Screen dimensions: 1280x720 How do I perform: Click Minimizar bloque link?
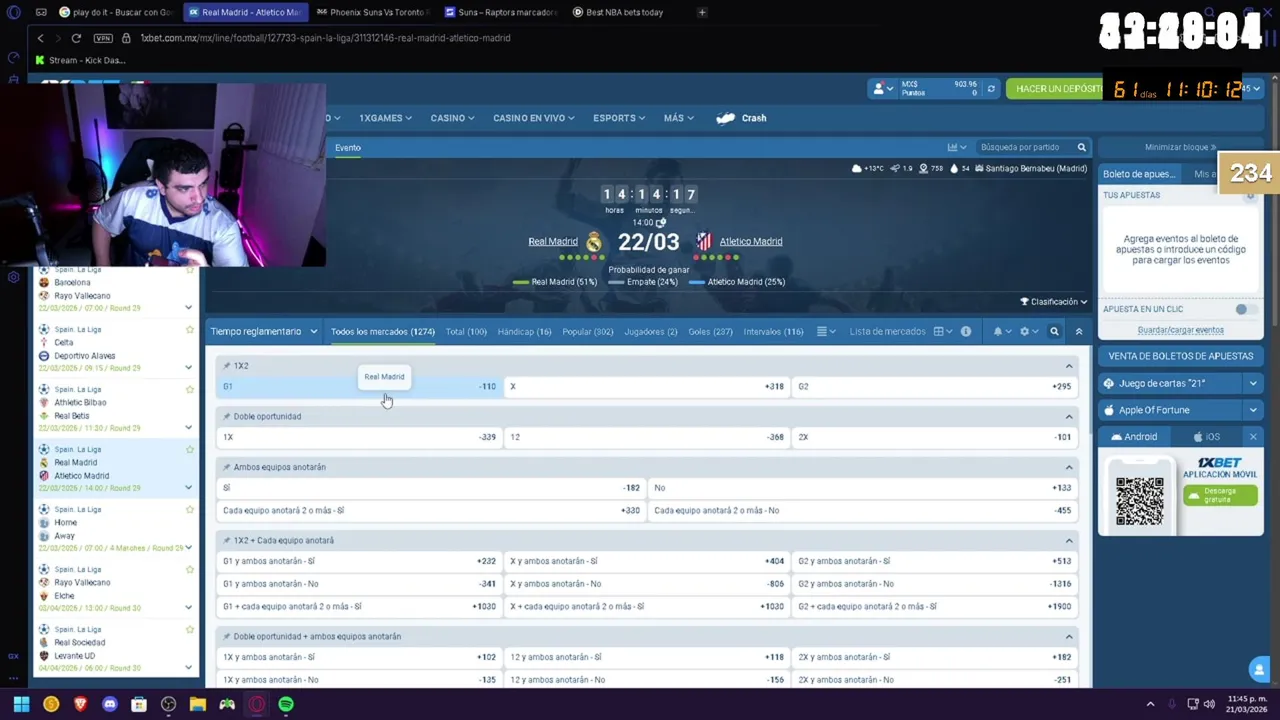[x=1180, y=147]
